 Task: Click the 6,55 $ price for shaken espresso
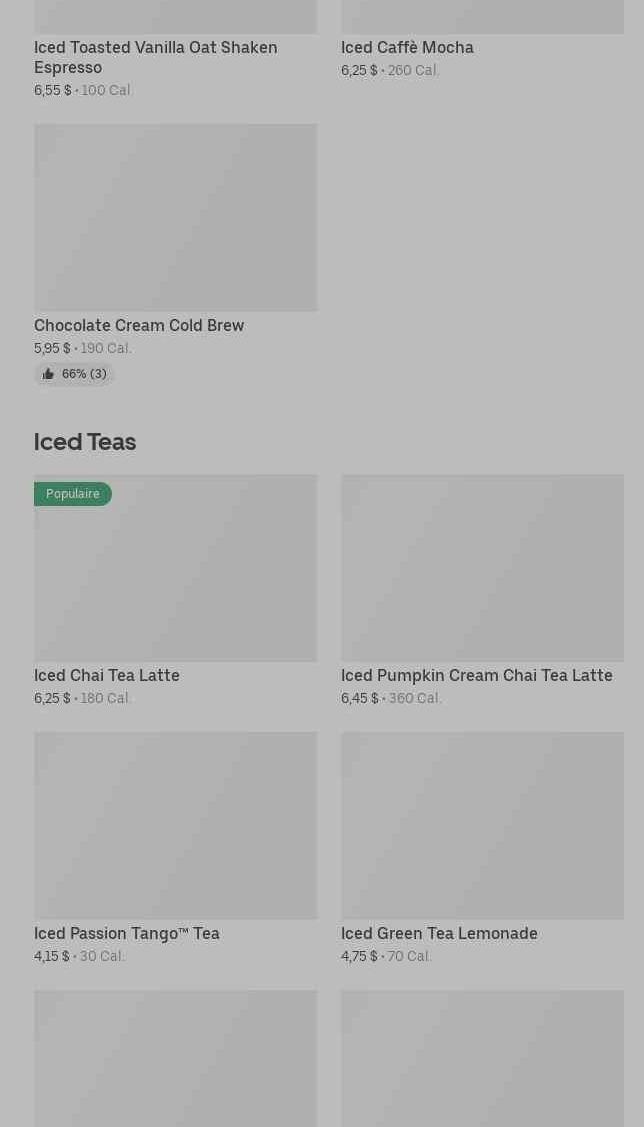point(53,90)
